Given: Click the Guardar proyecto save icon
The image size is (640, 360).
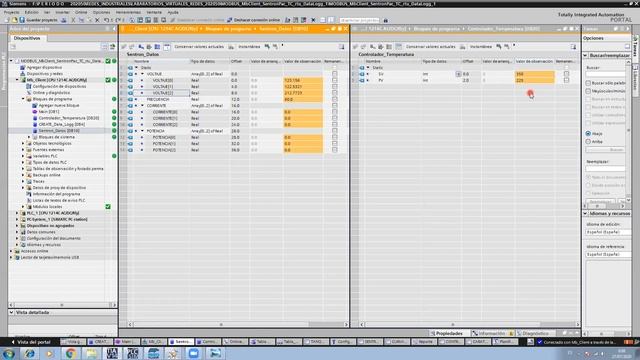Looking at the screenshot, I should [x=22, y=20].
